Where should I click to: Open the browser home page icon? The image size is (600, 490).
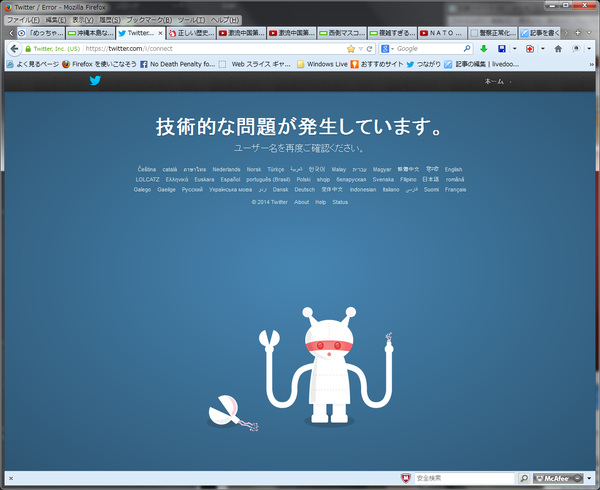point(558,49)
